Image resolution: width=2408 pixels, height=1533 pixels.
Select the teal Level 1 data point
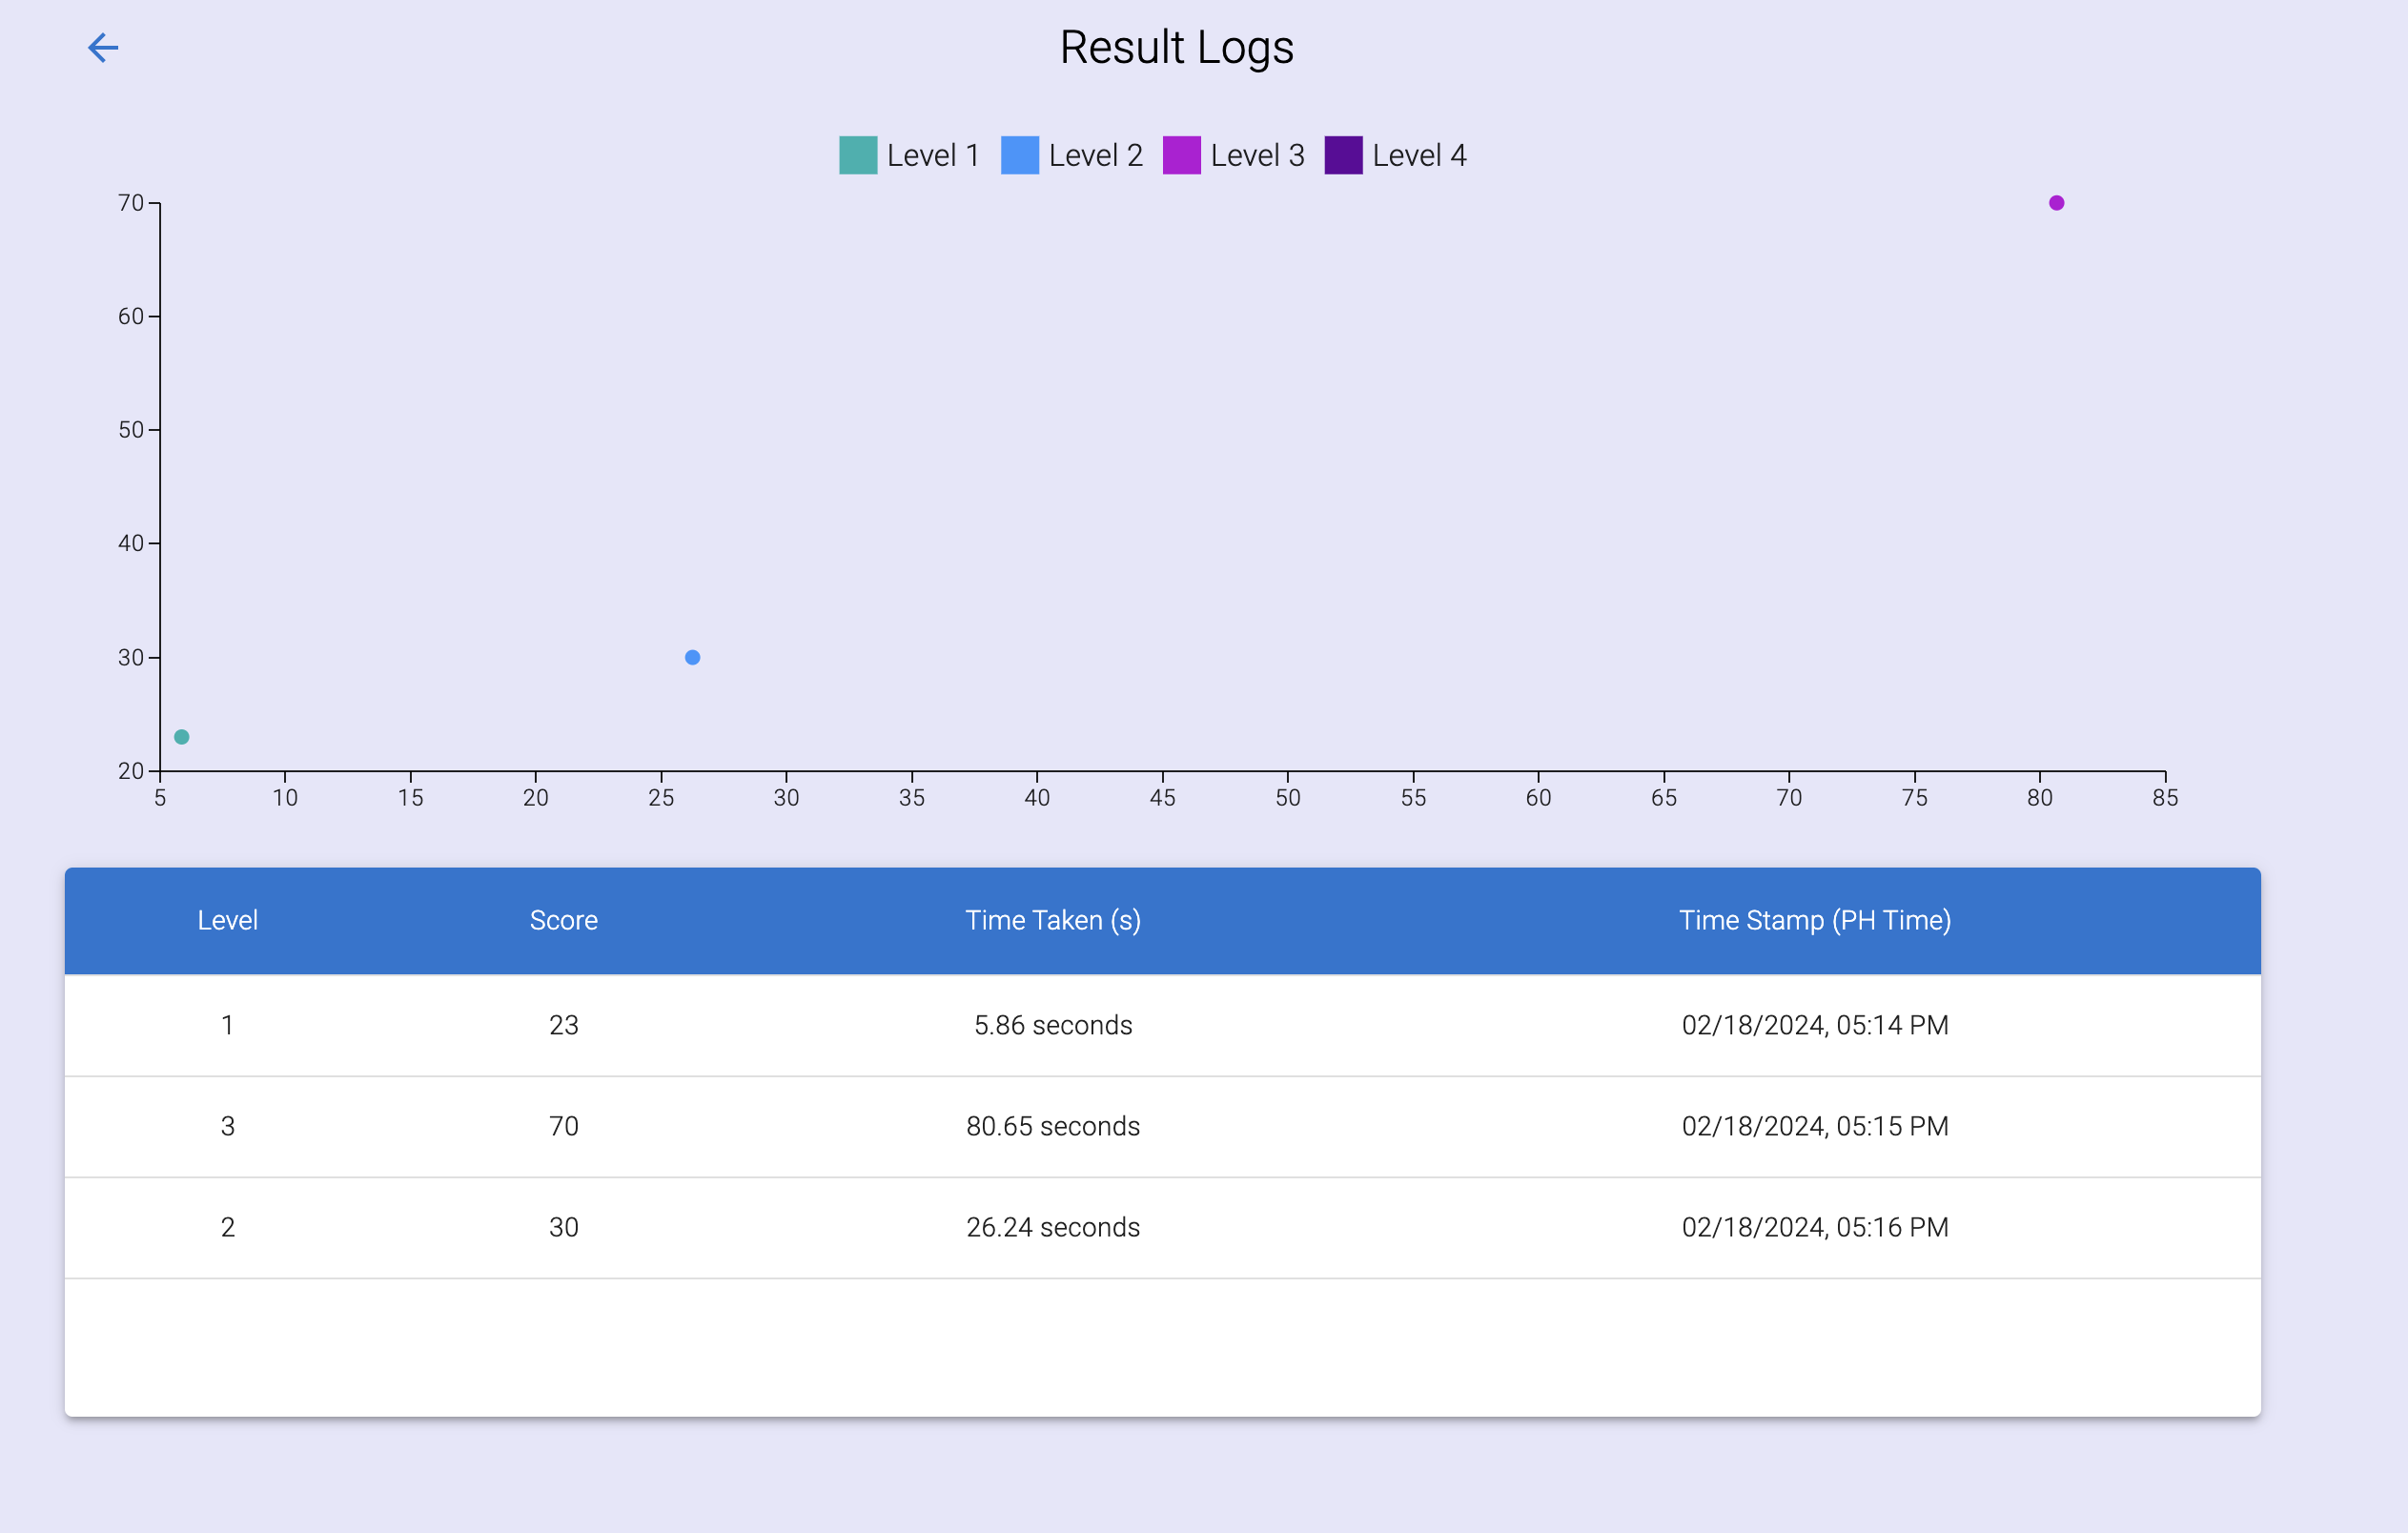[182, 737]
